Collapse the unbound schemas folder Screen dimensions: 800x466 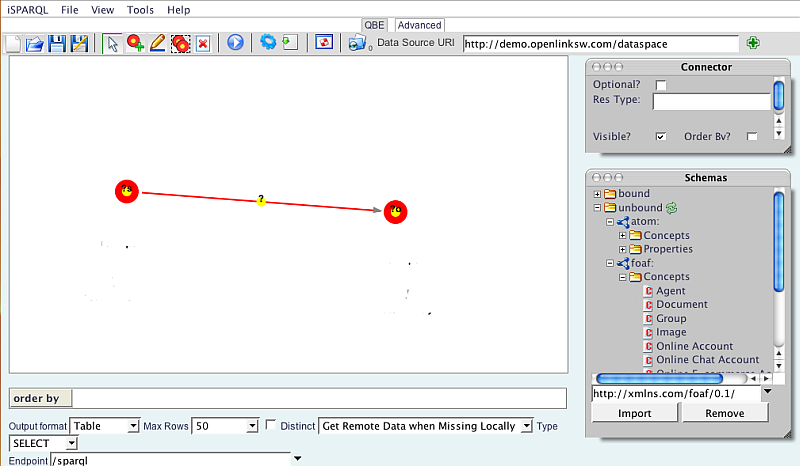pyautogui.click(x=597, y=208)
